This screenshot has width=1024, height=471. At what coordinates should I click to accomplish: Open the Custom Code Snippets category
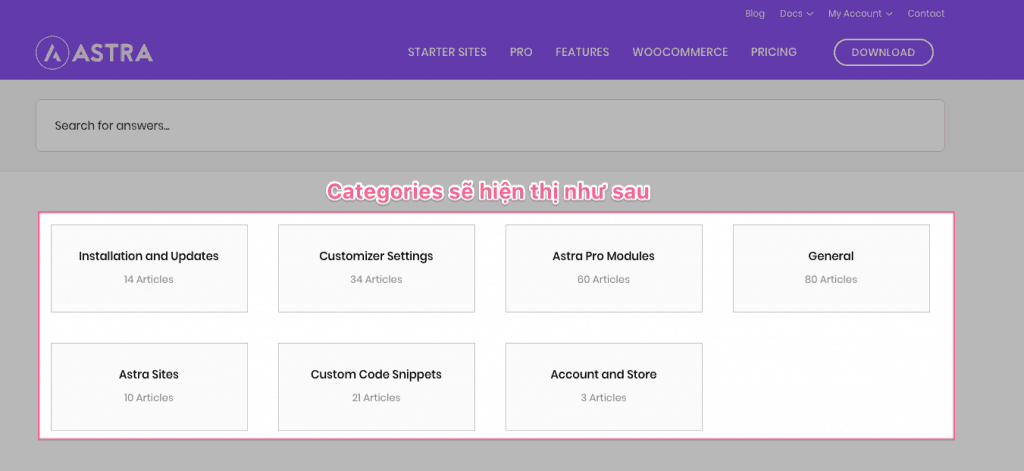376,387
